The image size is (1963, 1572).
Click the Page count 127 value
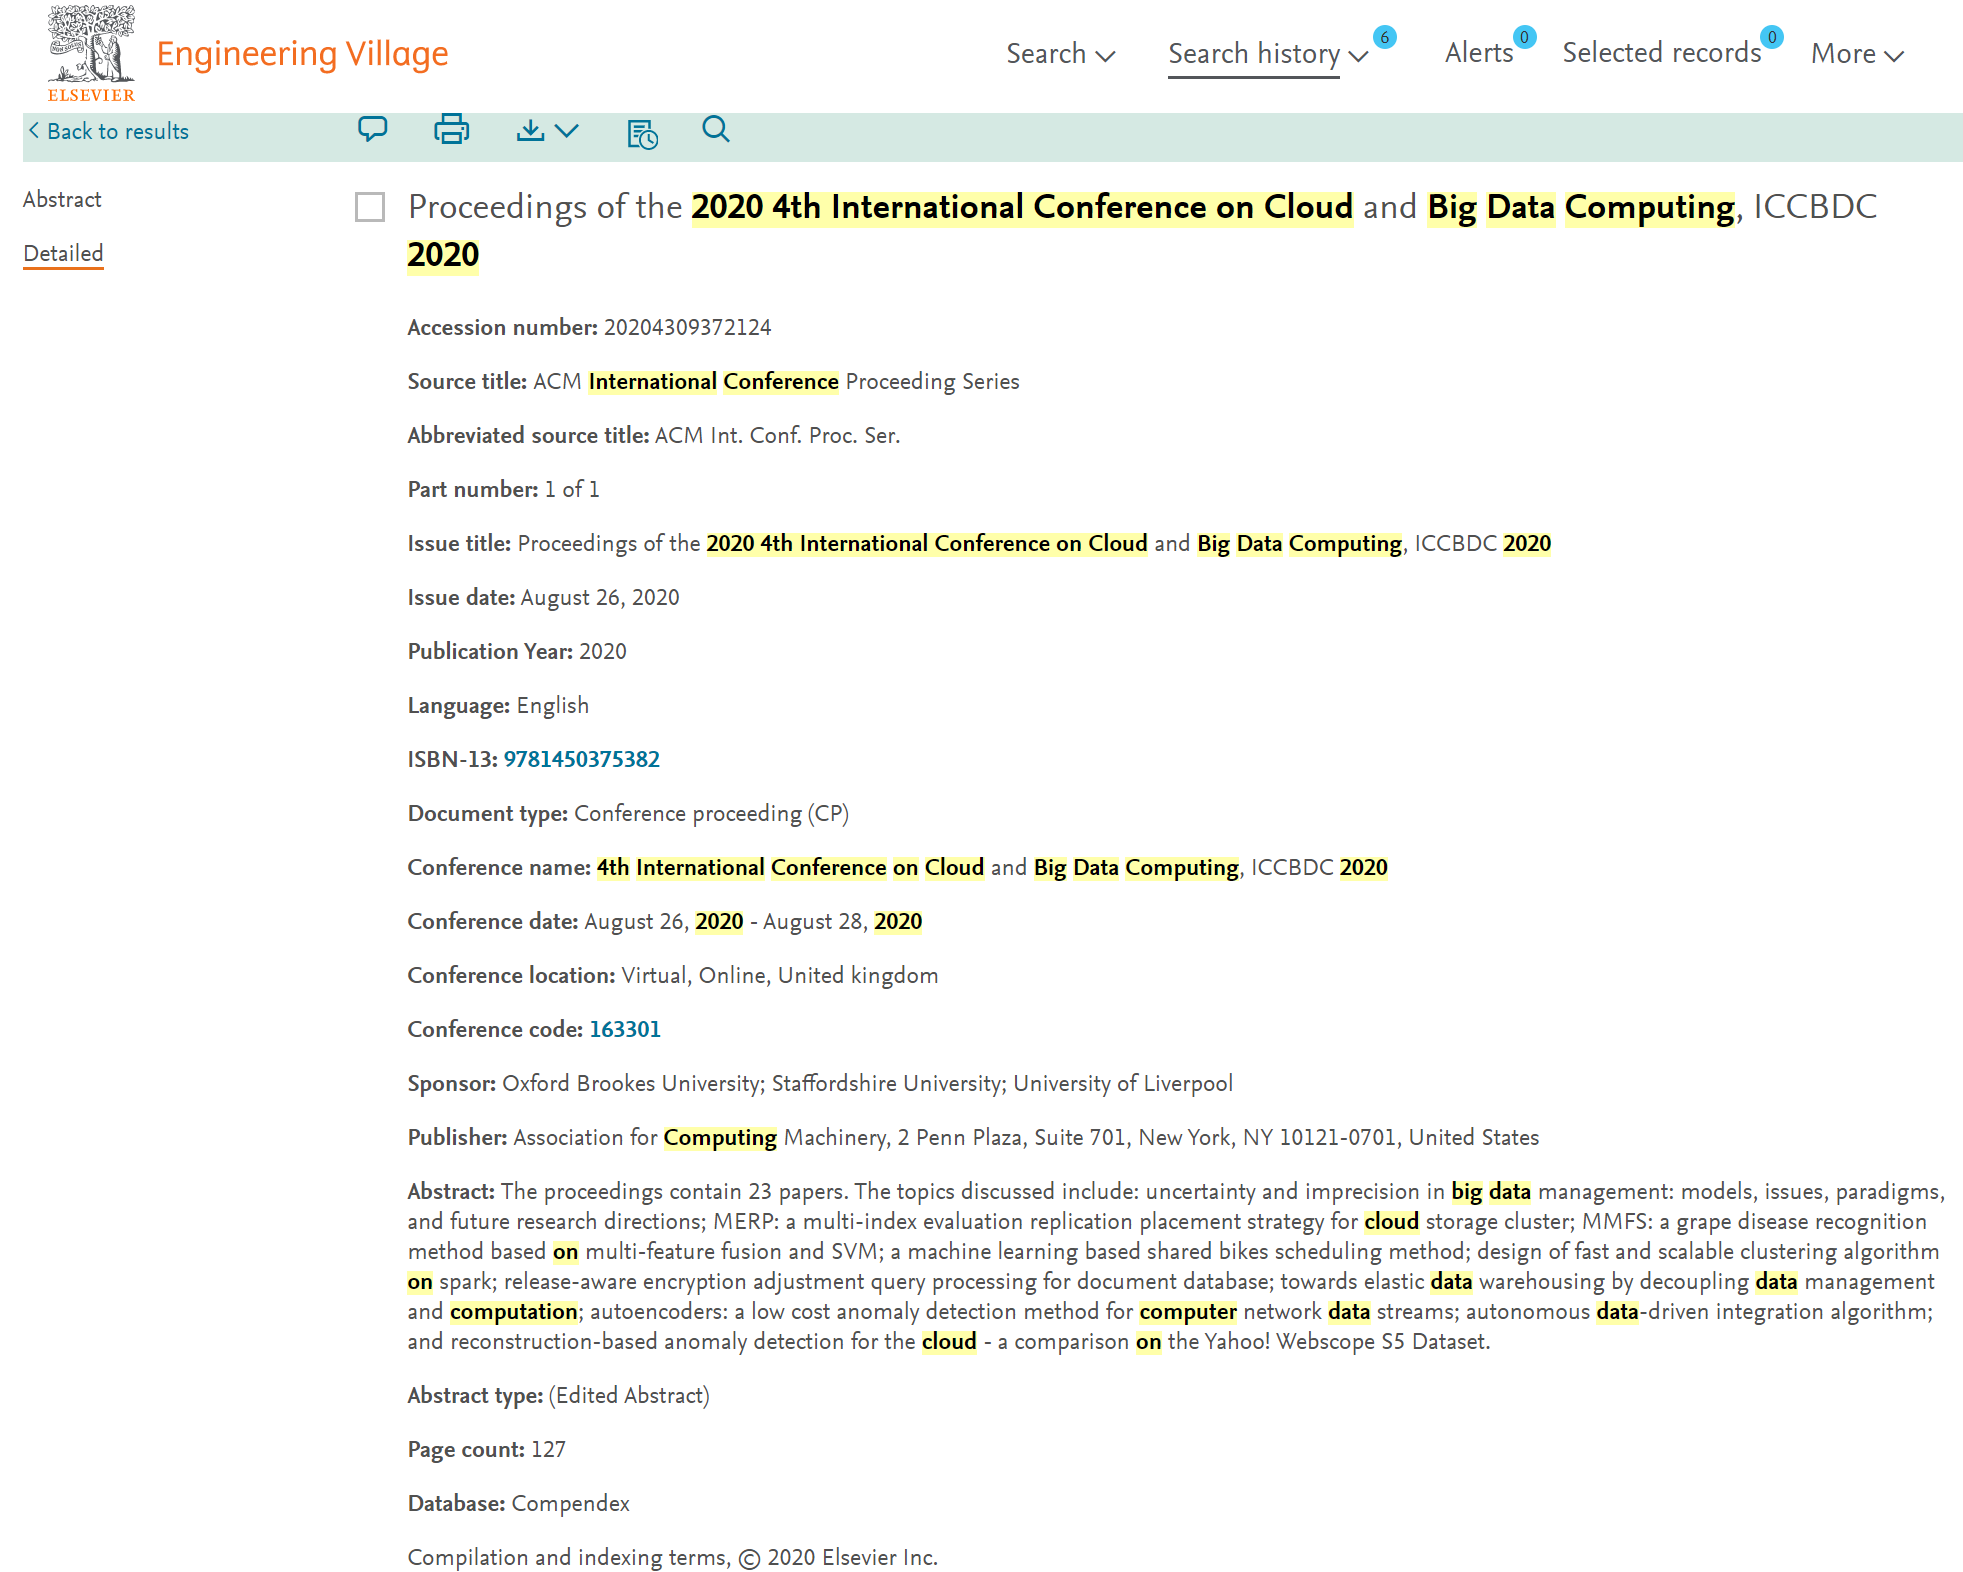pos(548,1449)
